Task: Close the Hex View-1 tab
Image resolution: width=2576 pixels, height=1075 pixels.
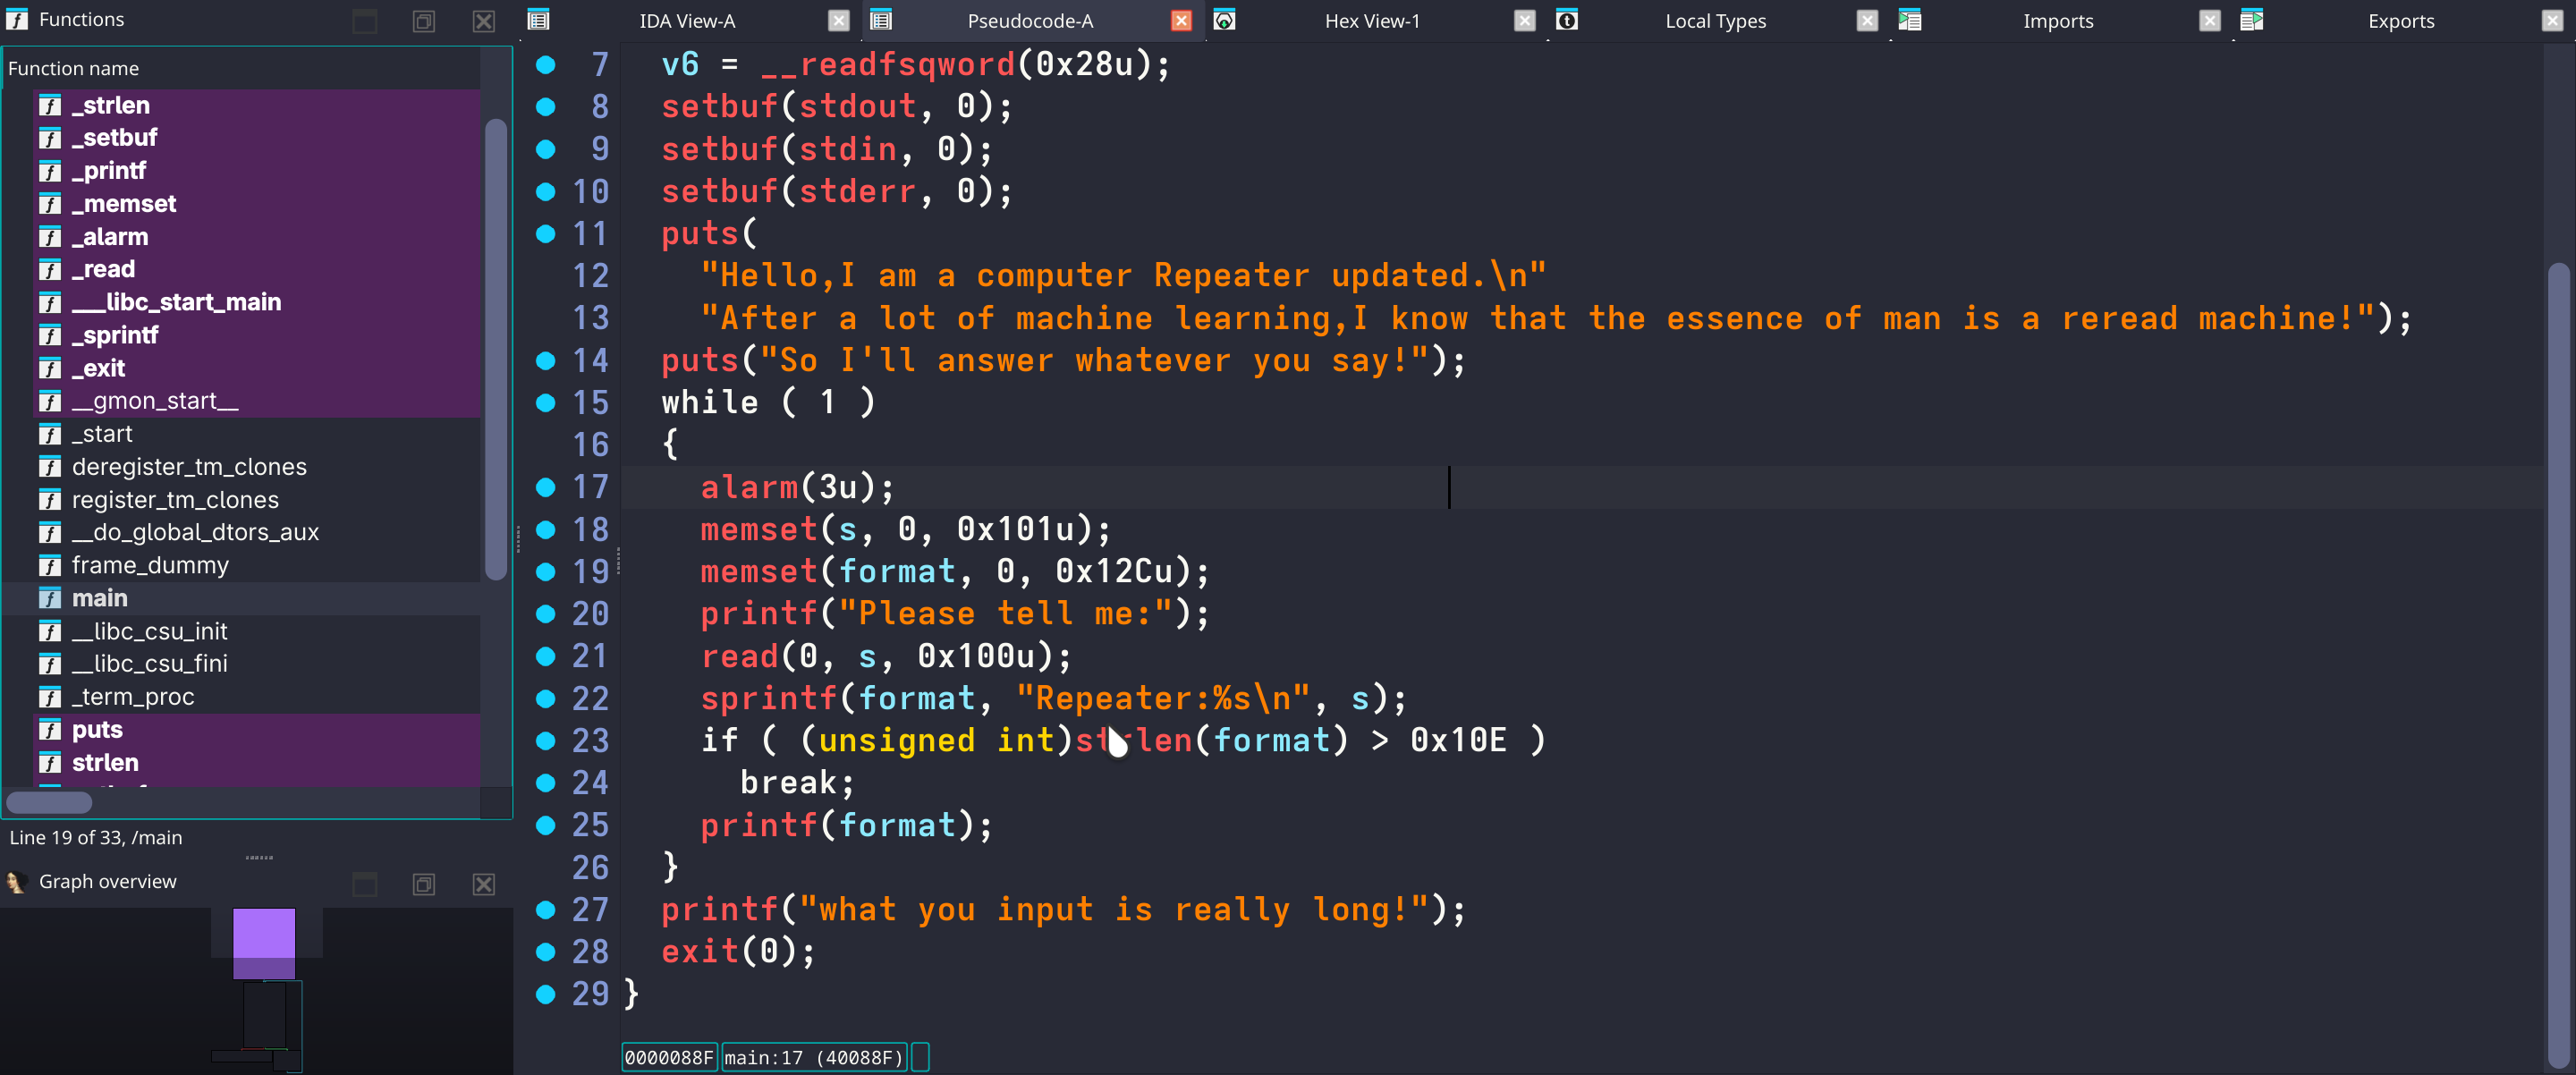Action: coord(1525,21)
